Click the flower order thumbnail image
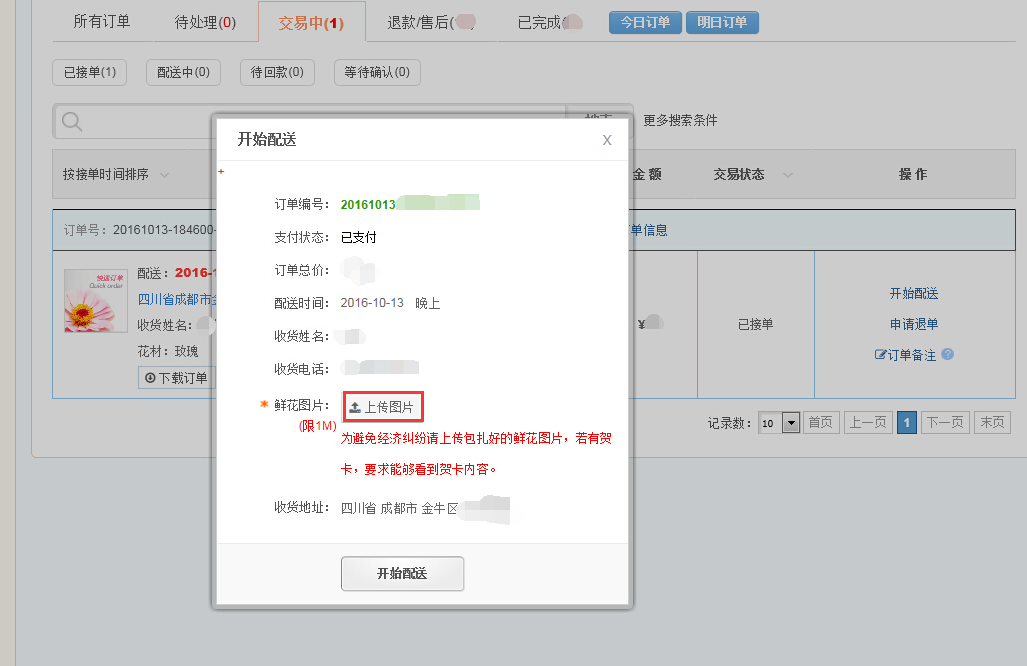Image resolution: width=1027 pixels, height=666 pixels. click(x=96, y=300)
